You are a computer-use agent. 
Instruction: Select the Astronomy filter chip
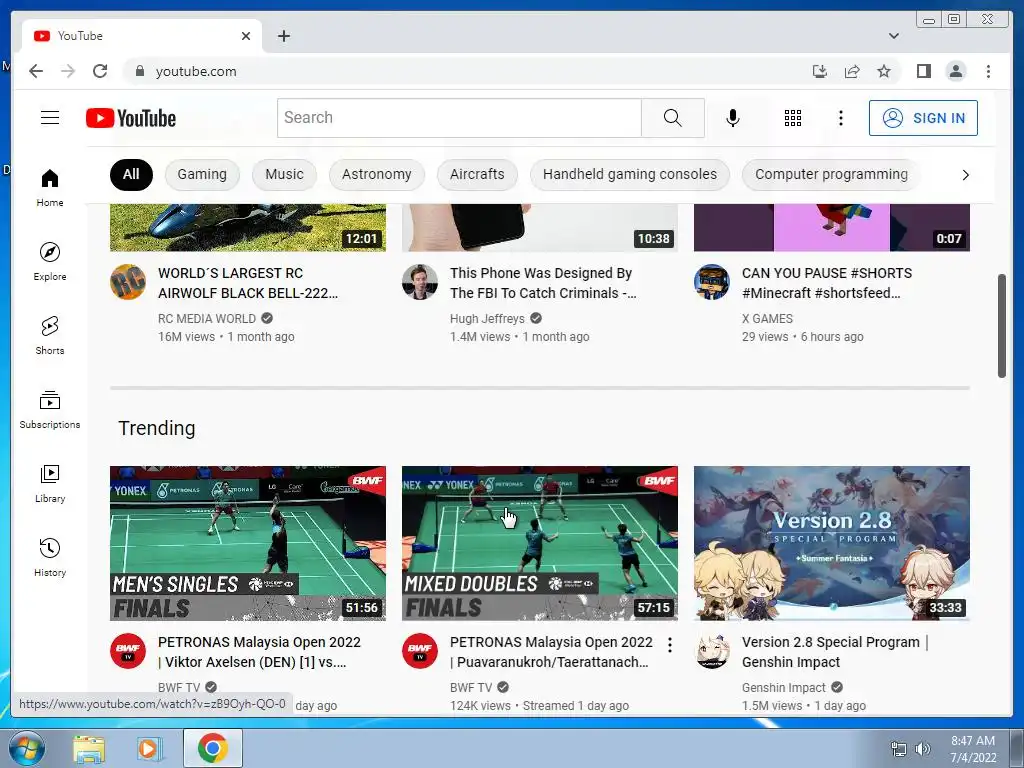point(376,174)
